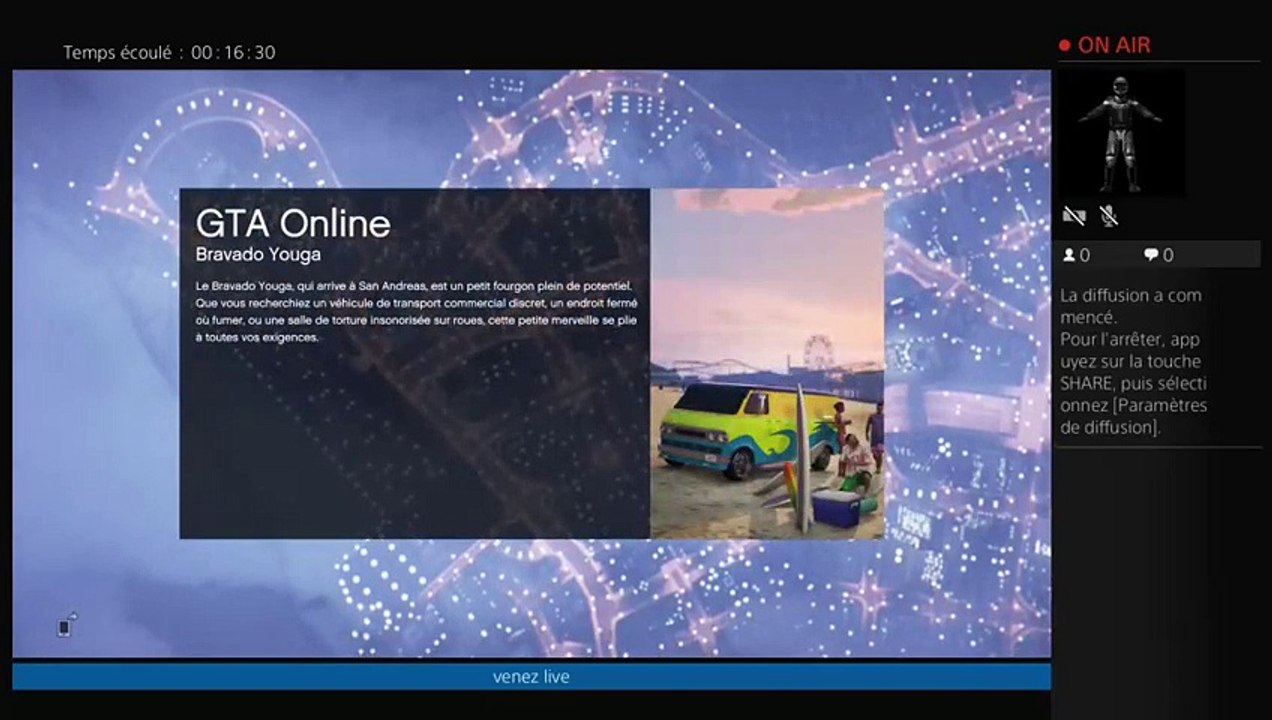Click the GTA Online heading
The image size is (1272, 720).
tap(293, 222)
